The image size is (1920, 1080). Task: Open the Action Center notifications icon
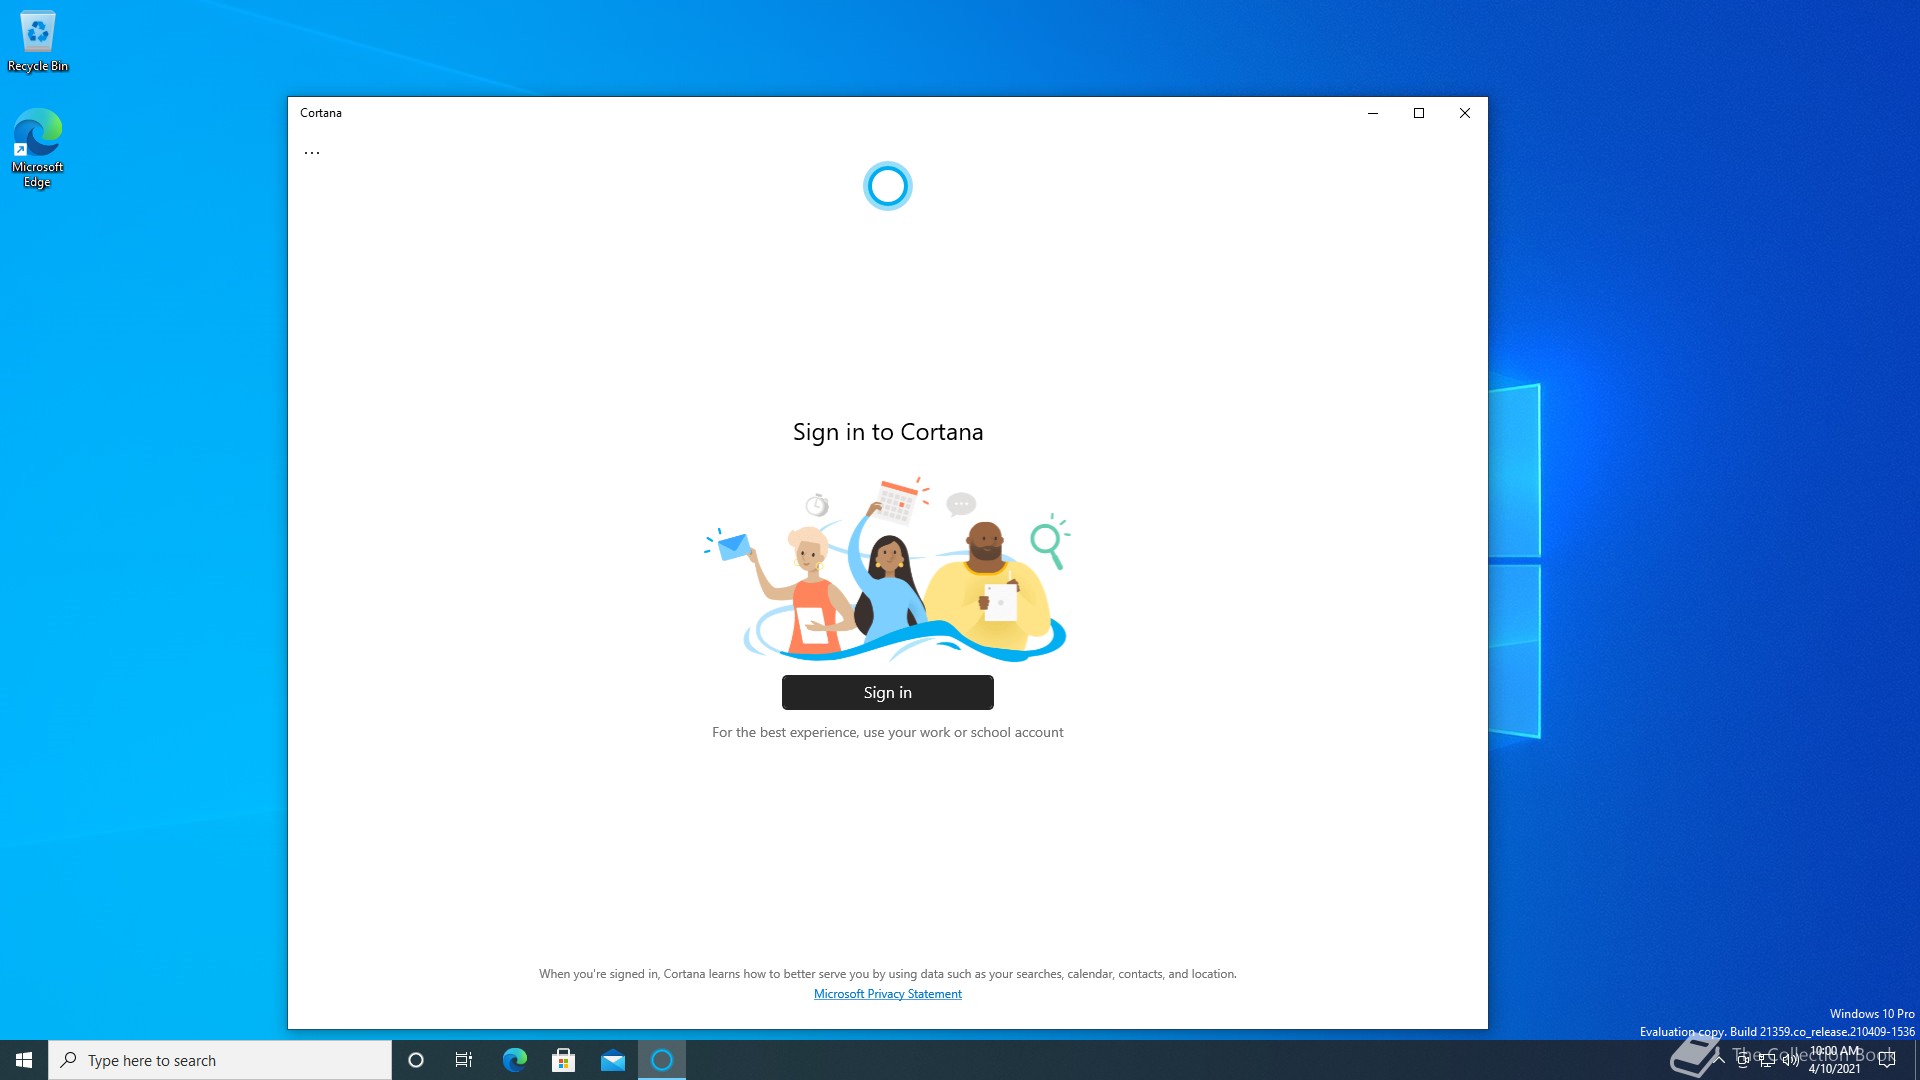(1887, 1060)
